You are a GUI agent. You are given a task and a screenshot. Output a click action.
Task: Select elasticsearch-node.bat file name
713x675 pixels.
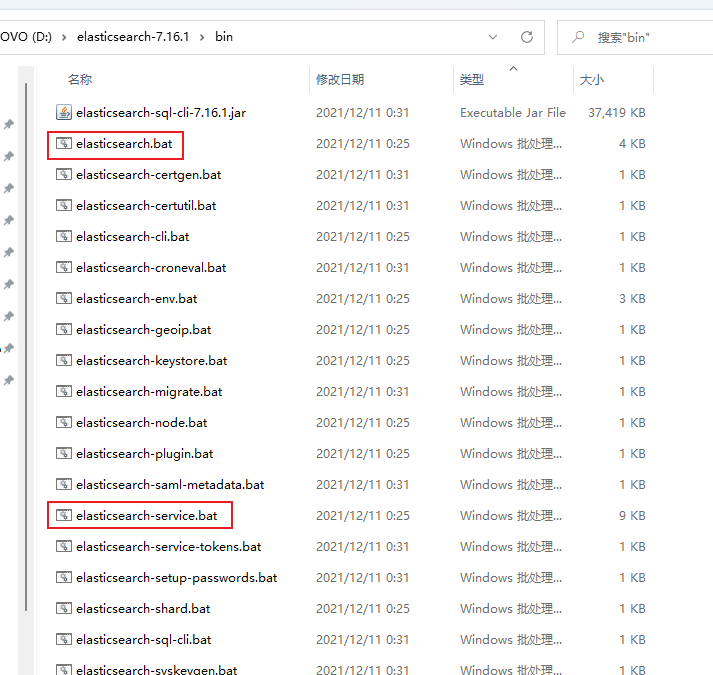pos(141,423)
